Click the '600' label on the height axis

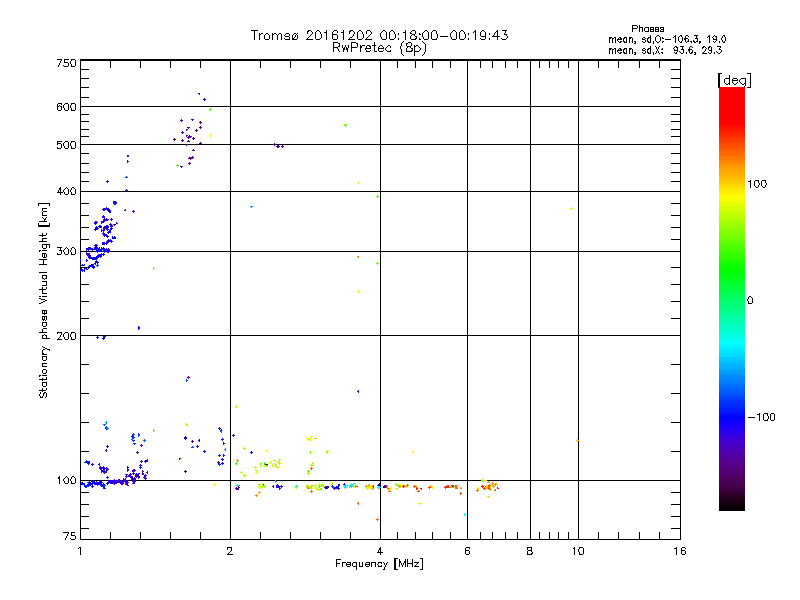pyautogui.click(x=66, y=107)
